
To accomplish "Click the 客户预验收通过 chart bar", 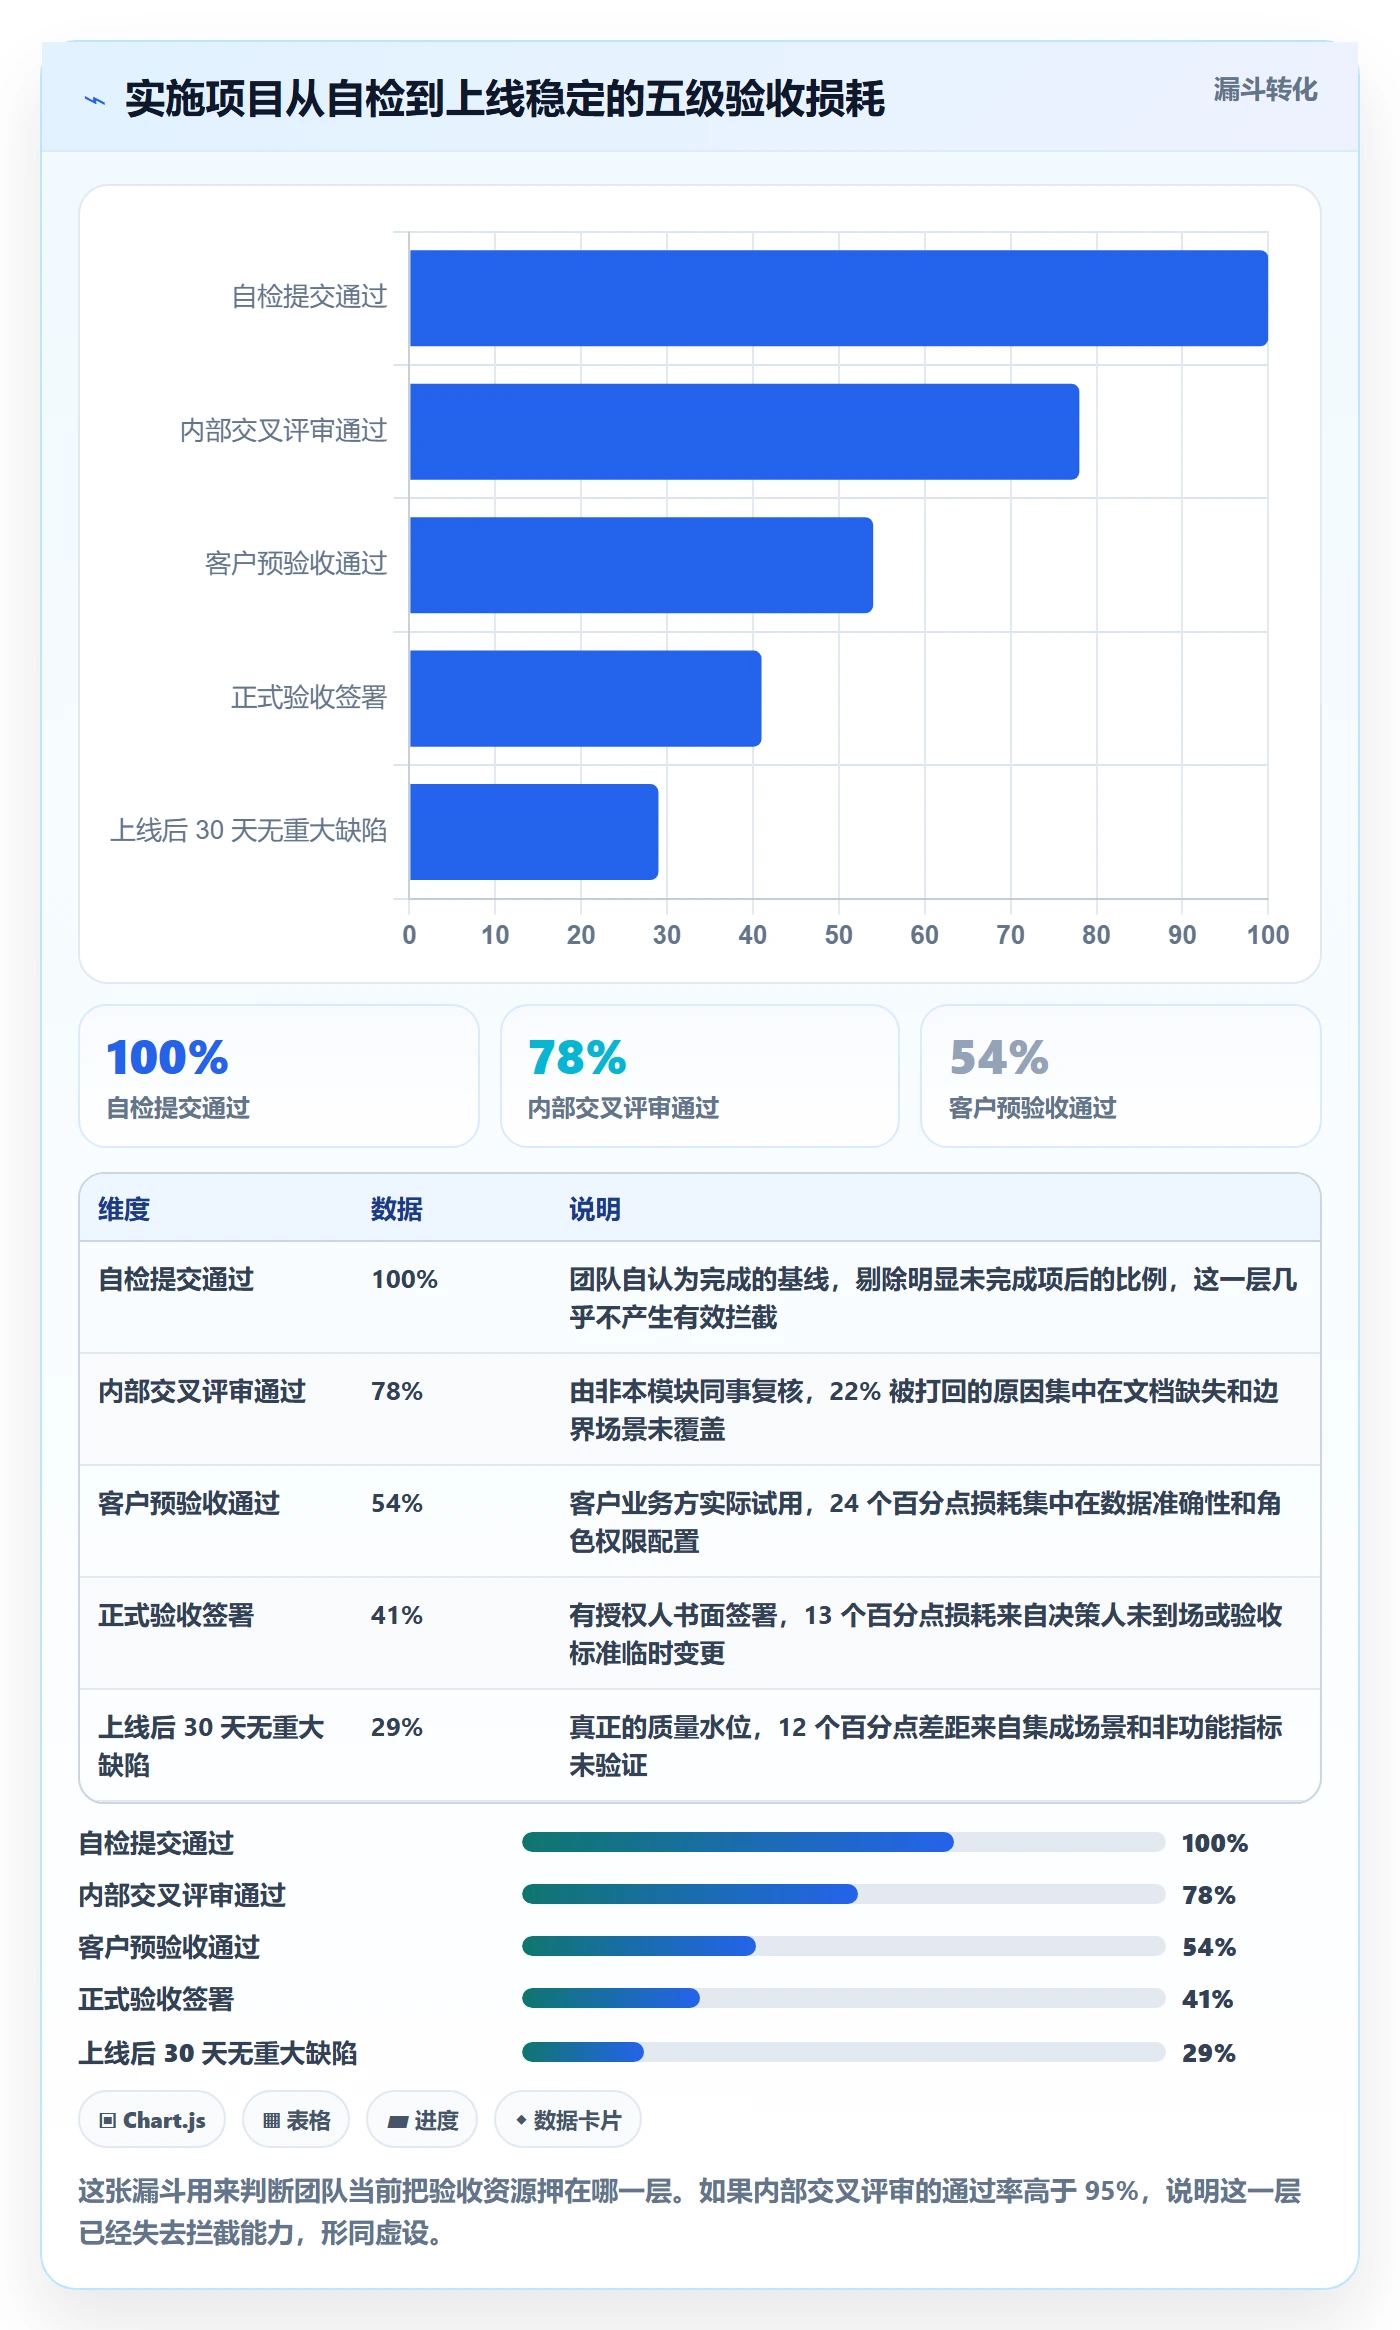I will tap(641, 565).
